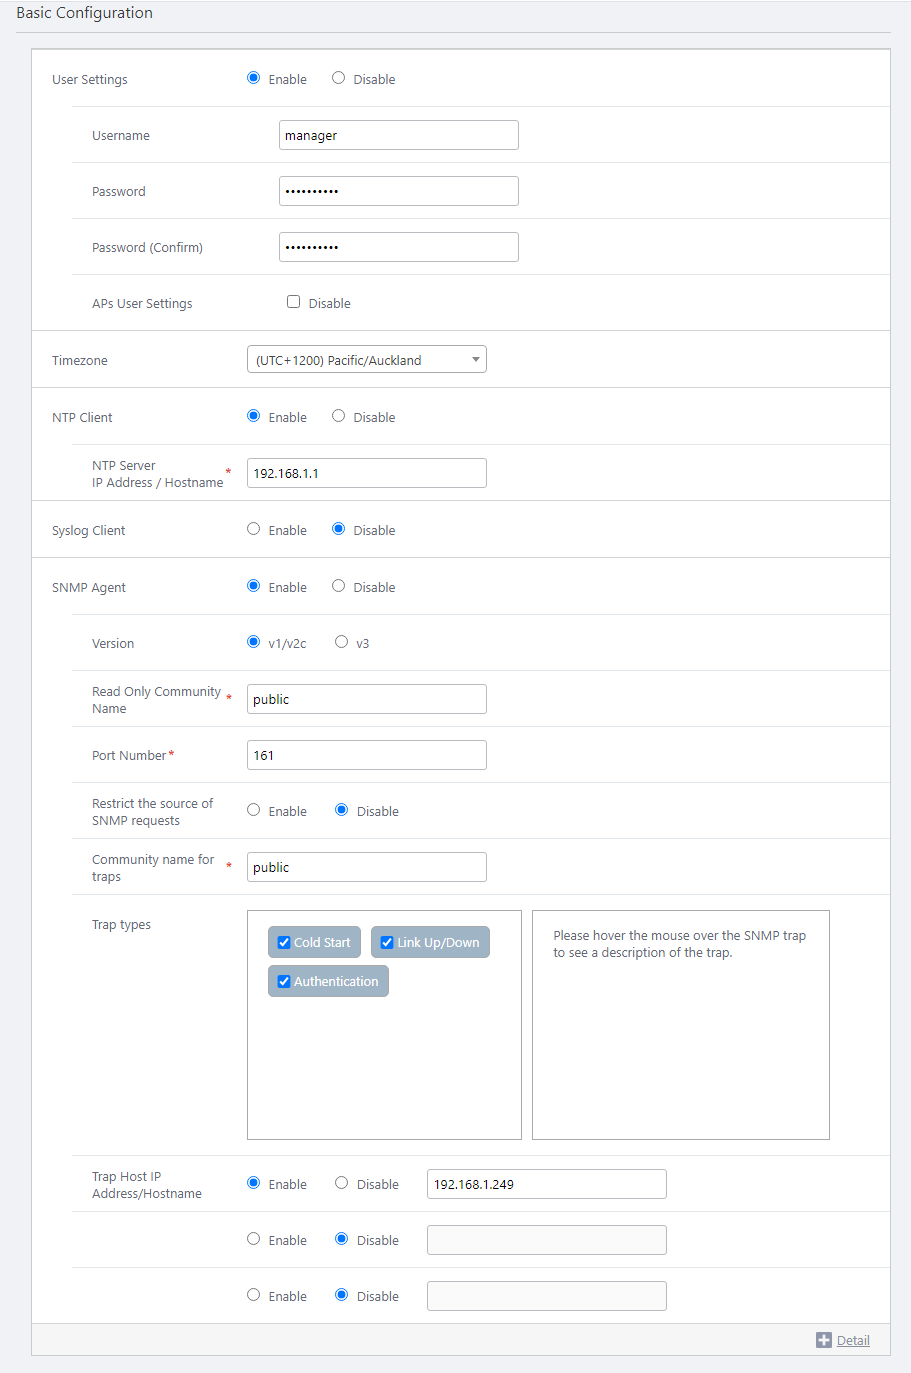The width and height of the screenshot is (911, 1373).
Task: Click the plus icon beside Detail
Action: (823, 1340)
